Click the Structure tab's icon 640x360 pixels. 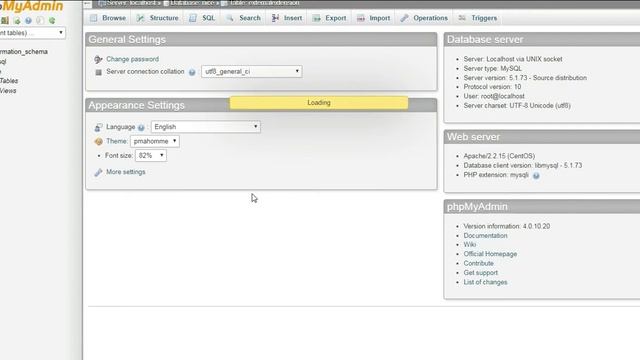click(140, 18)
